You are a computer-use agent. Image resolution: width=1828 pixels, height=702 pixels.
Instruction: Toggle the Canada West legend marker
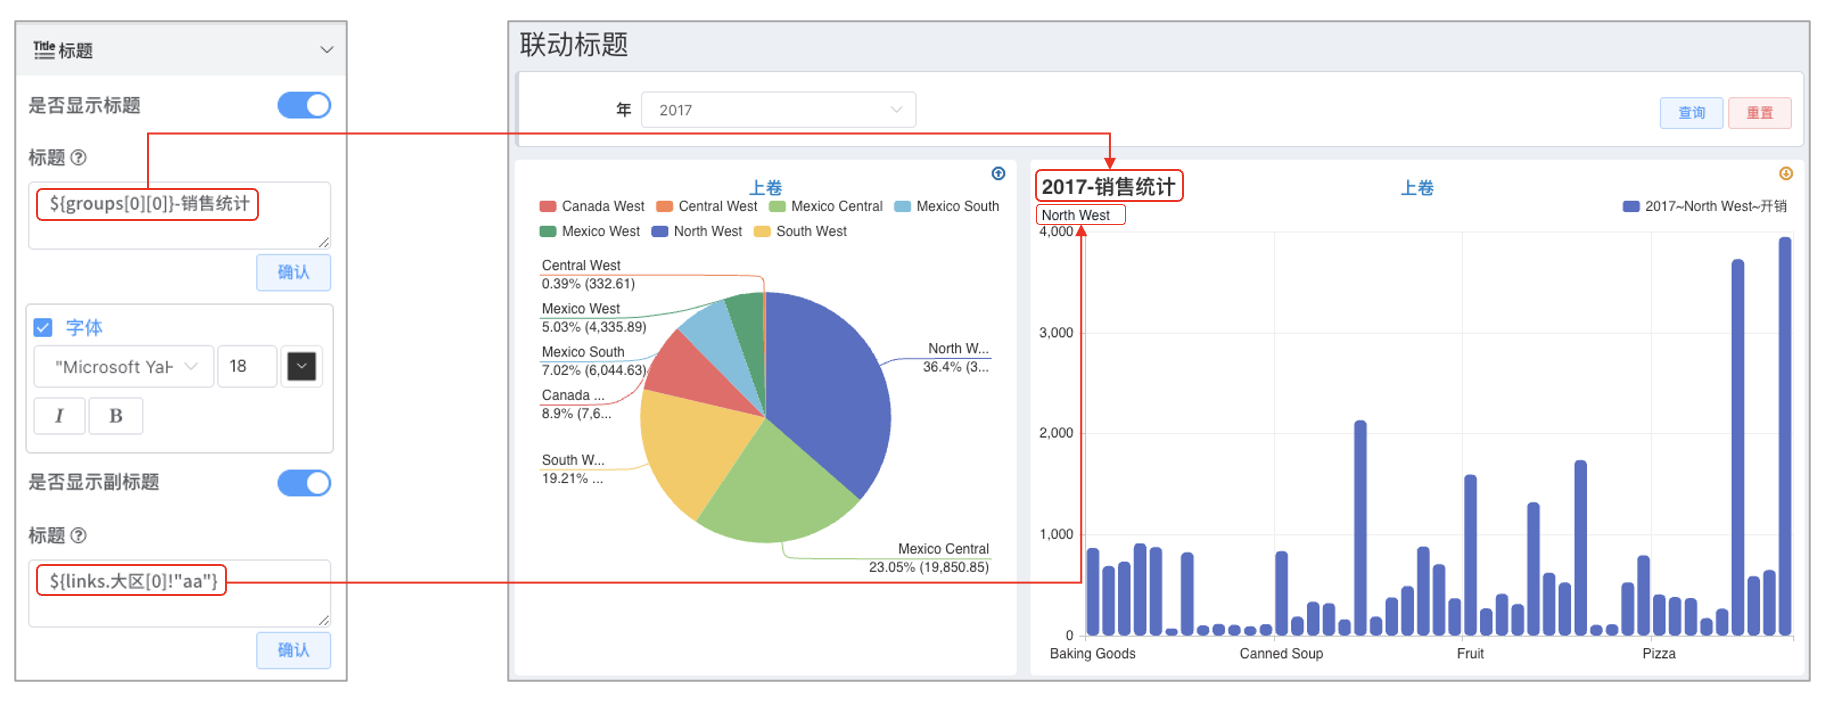click(548, 207)
